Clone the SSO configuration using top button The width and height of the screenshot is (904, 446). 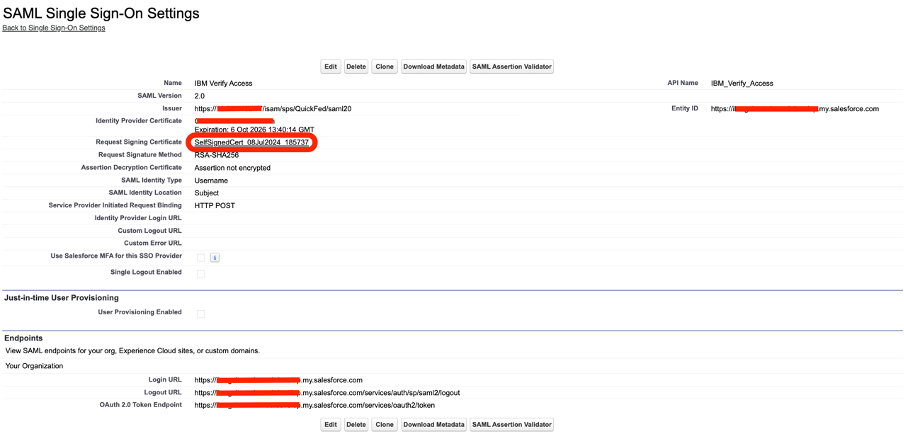point(384,67)
